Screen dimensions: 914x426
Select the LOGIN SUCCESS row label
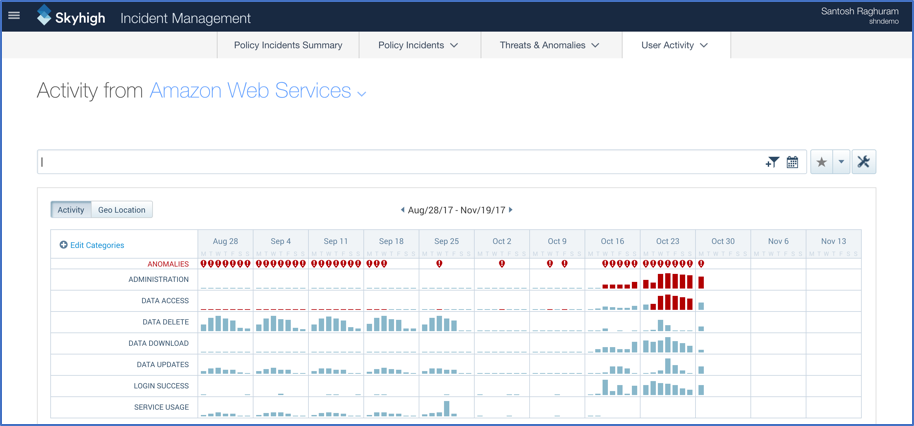point(161,386)
